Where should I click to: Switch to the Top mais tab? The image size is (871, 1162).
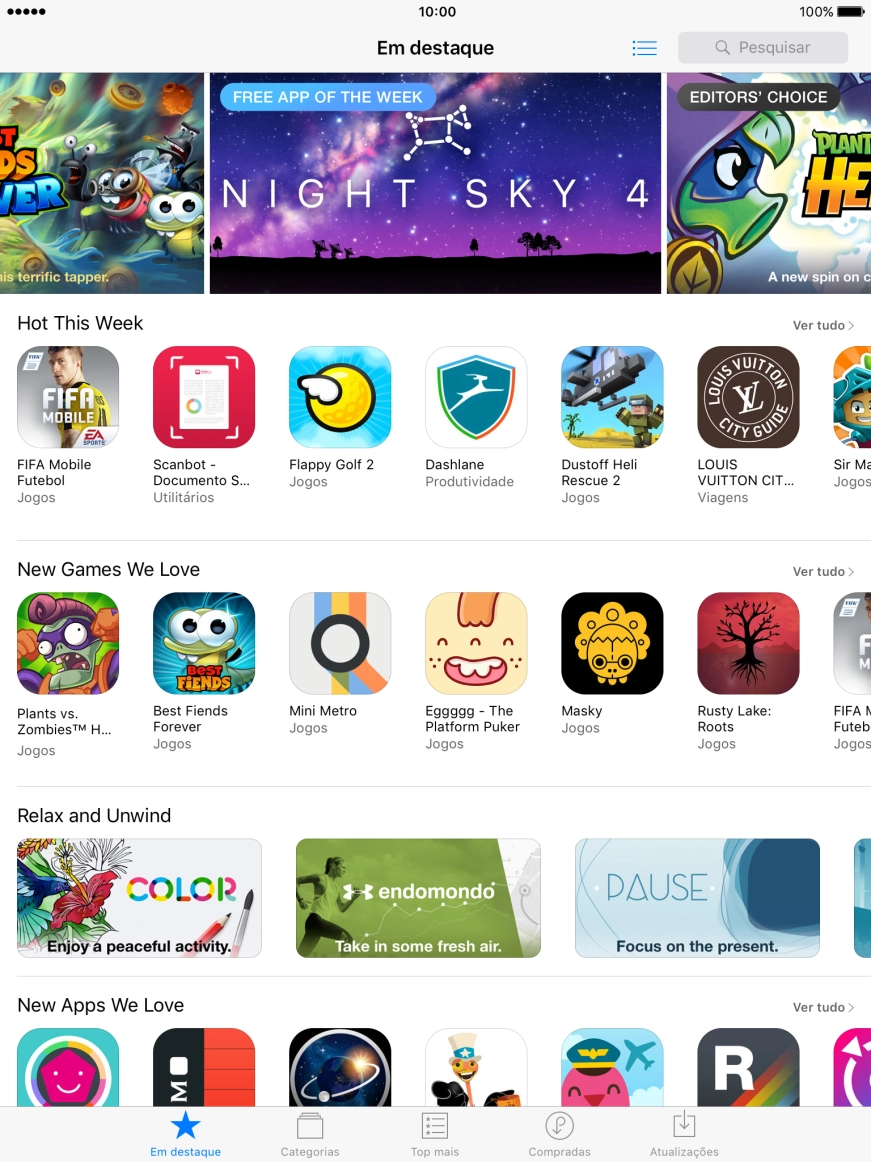tap(435, 1135)
